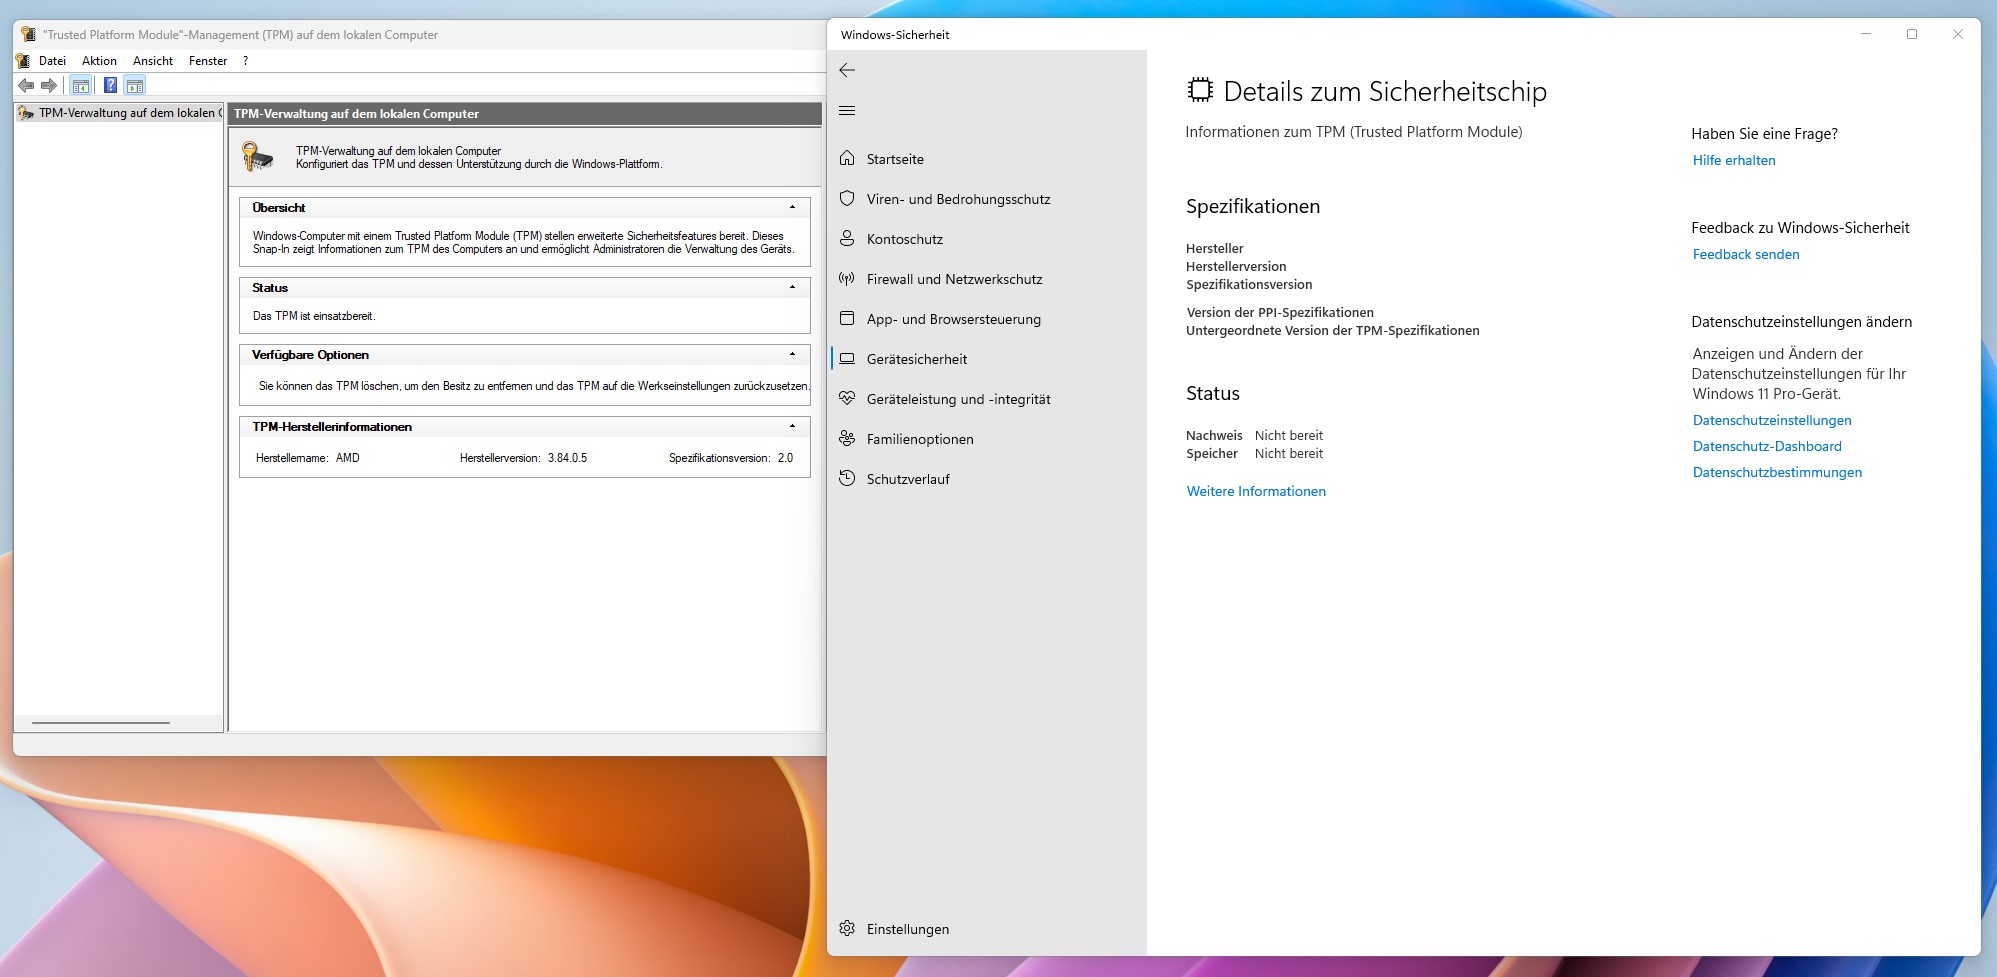
Task: Open the Aktion menu
Action: pos(99,61)
